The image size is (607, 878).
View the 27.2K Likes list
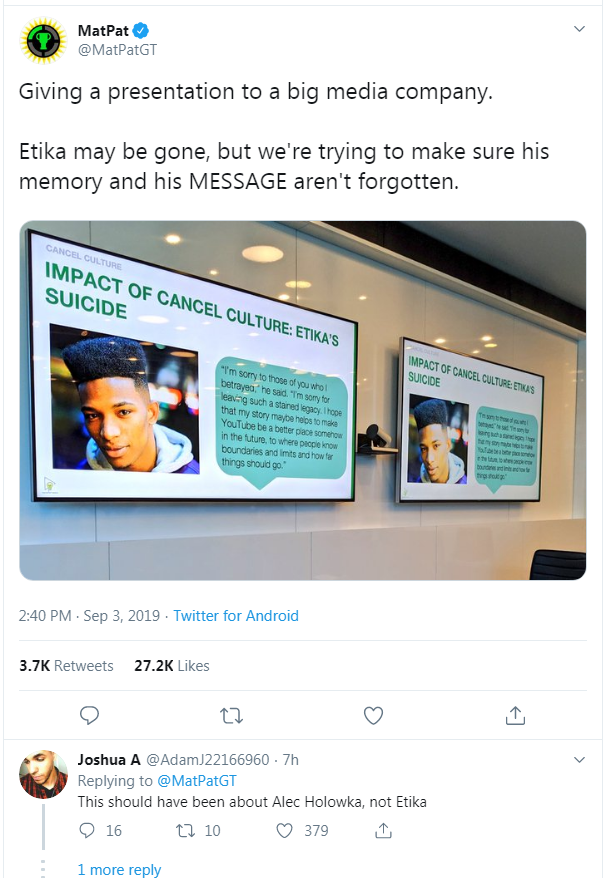tap(172, 666)
